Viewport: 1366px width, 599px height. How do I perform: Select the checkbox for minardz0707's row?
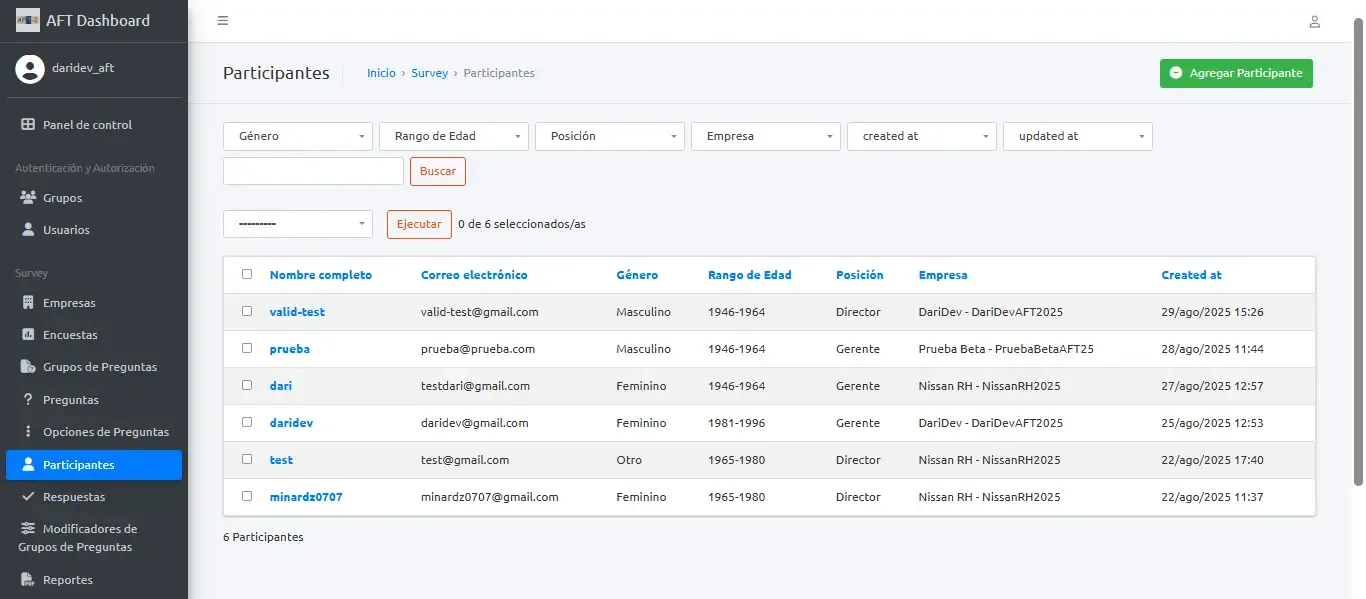tap(245, 496)
